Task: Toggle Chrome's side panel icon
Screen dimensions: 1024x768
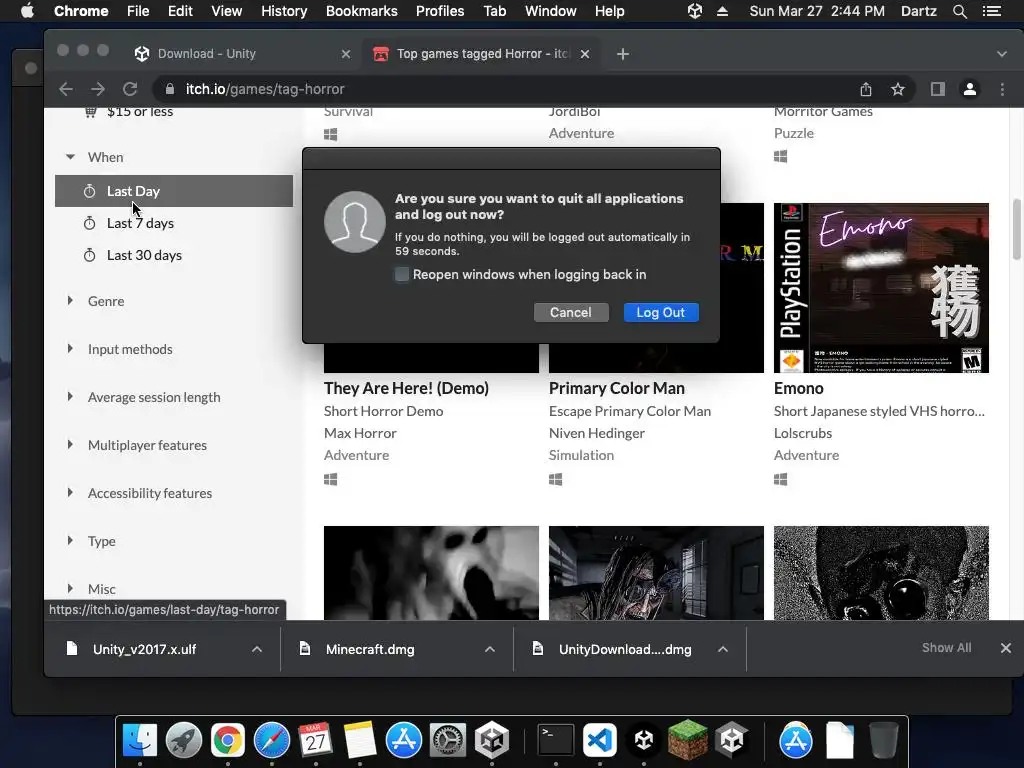Action: (x=938, y=89)
